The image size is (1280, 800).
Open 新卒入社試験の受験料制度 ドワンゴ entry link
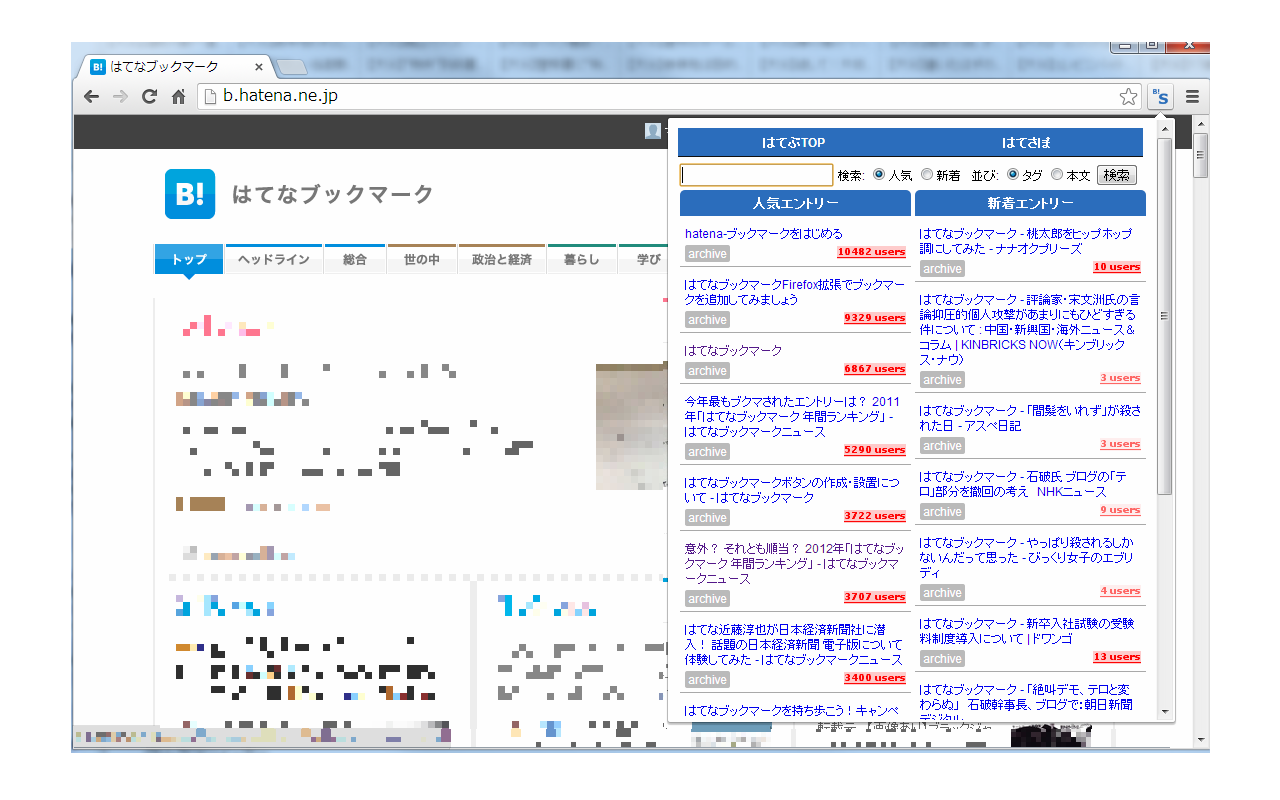tap(1026, 631)
